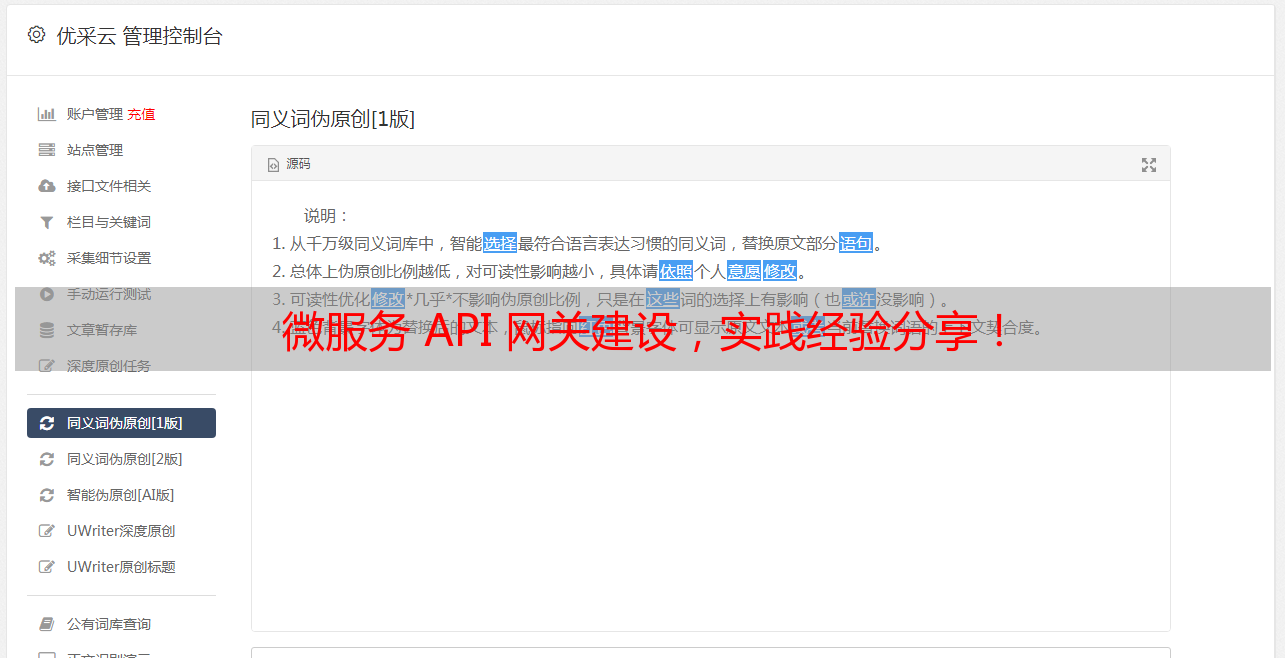Image resolution: width=1285 pixels, height=658 pixels.
Task: Click the gear icon beside 优采云 管理控制台
Action: [x=37, y=35]
